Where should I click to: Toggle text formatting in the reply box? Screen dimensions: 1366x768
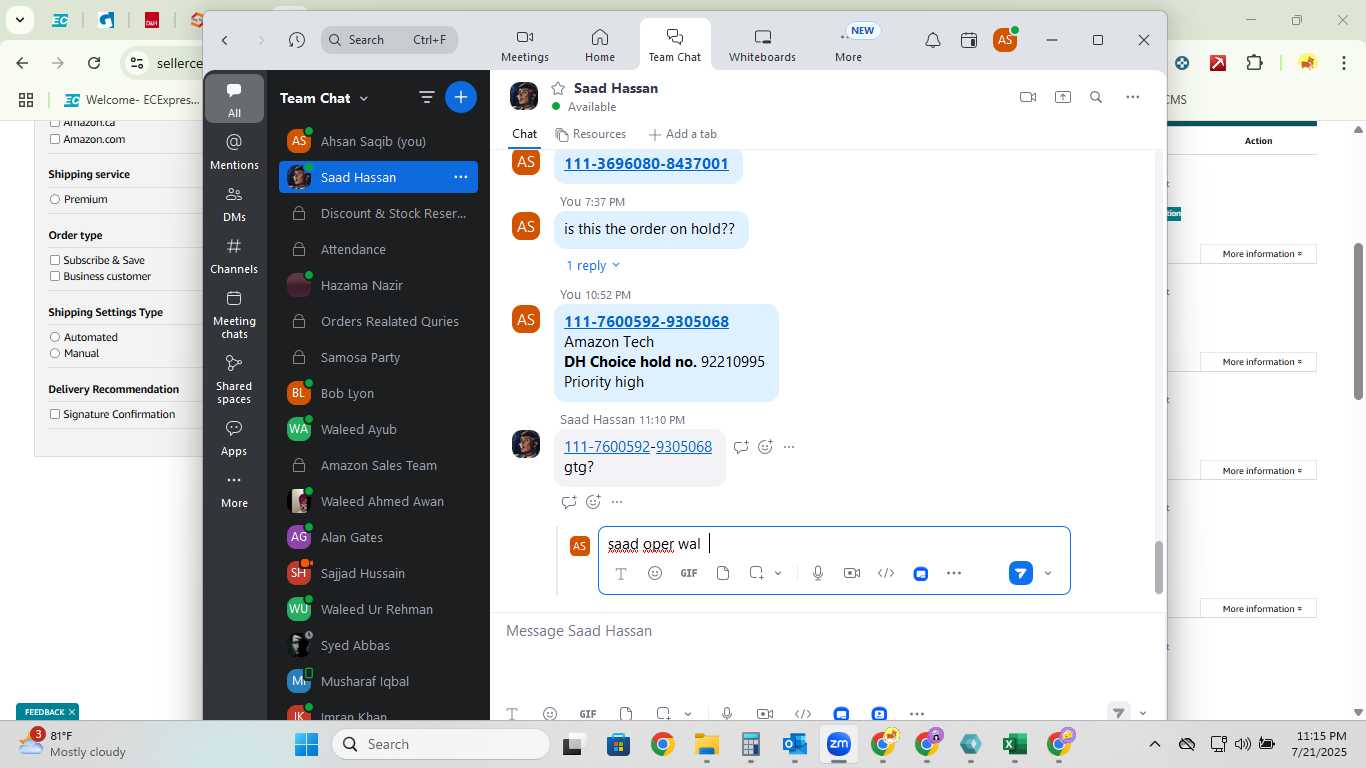621,573
